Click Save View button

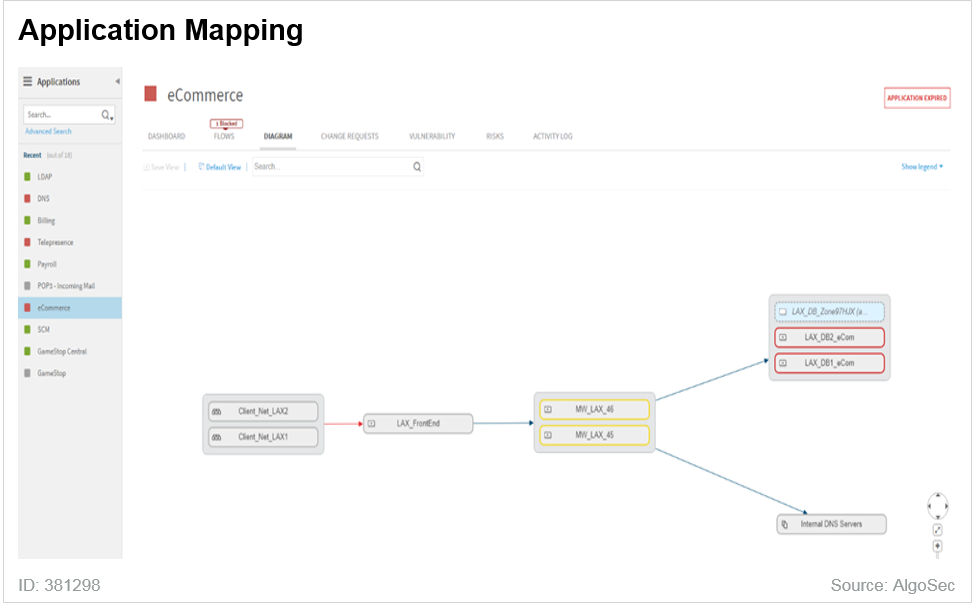click(161, 167)
